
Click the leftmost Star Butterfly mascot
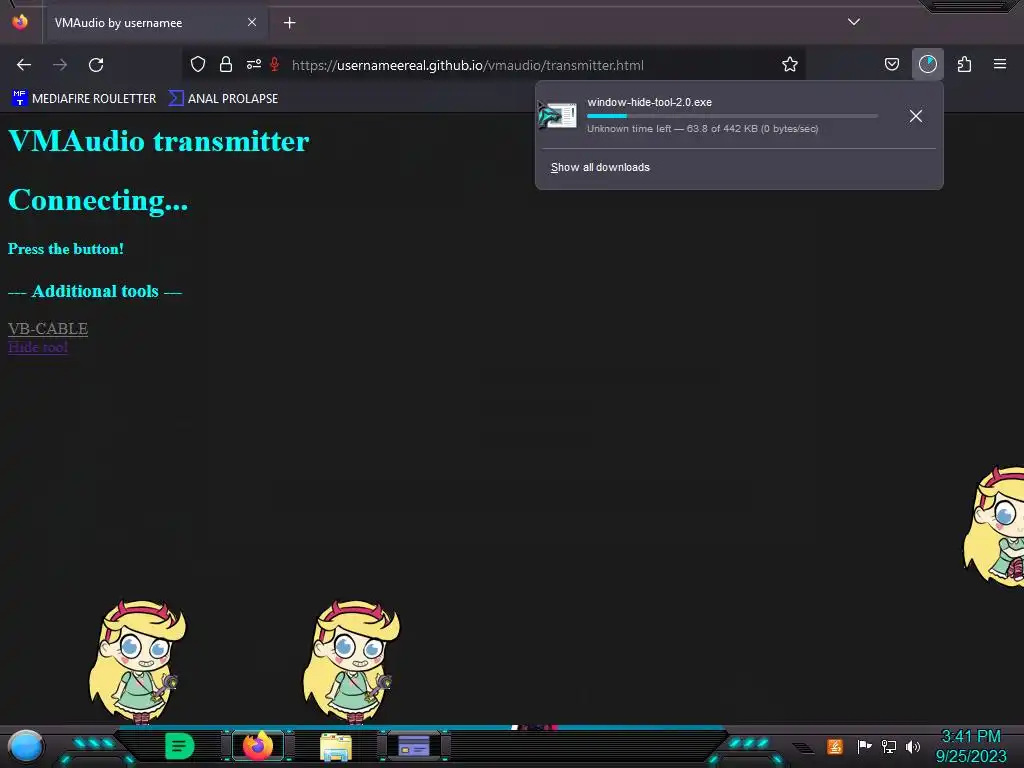click(137, 662)
